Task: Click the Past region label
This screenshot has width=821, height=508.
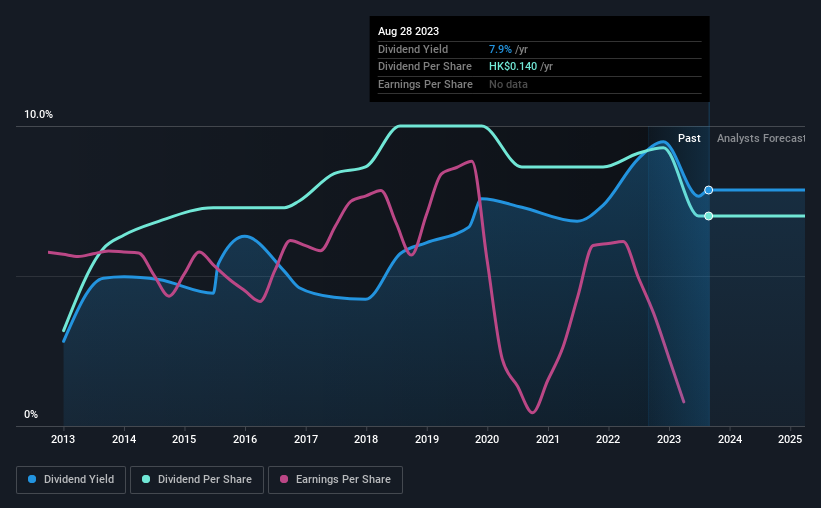Action: [x=689, y=138]
